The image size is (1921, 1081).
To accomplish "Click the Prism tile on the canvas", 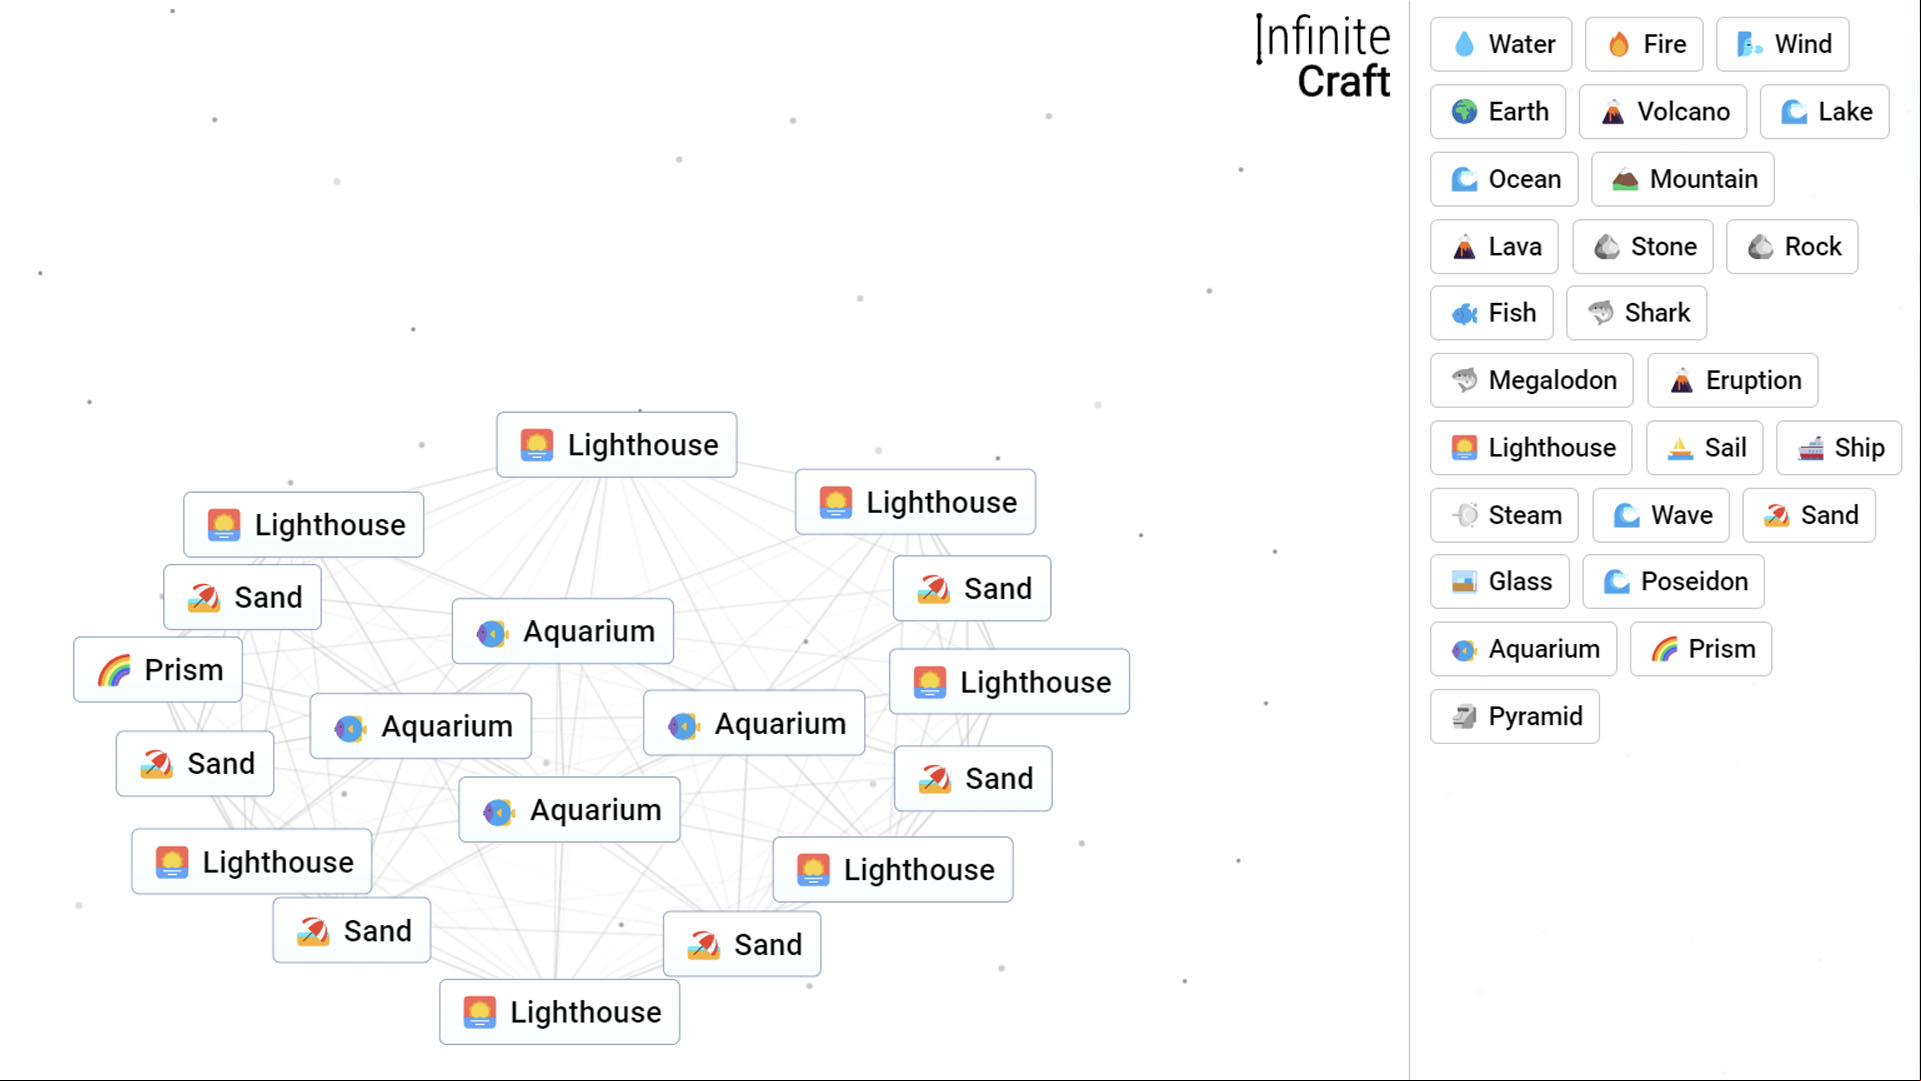I will (x=158, y=670).
